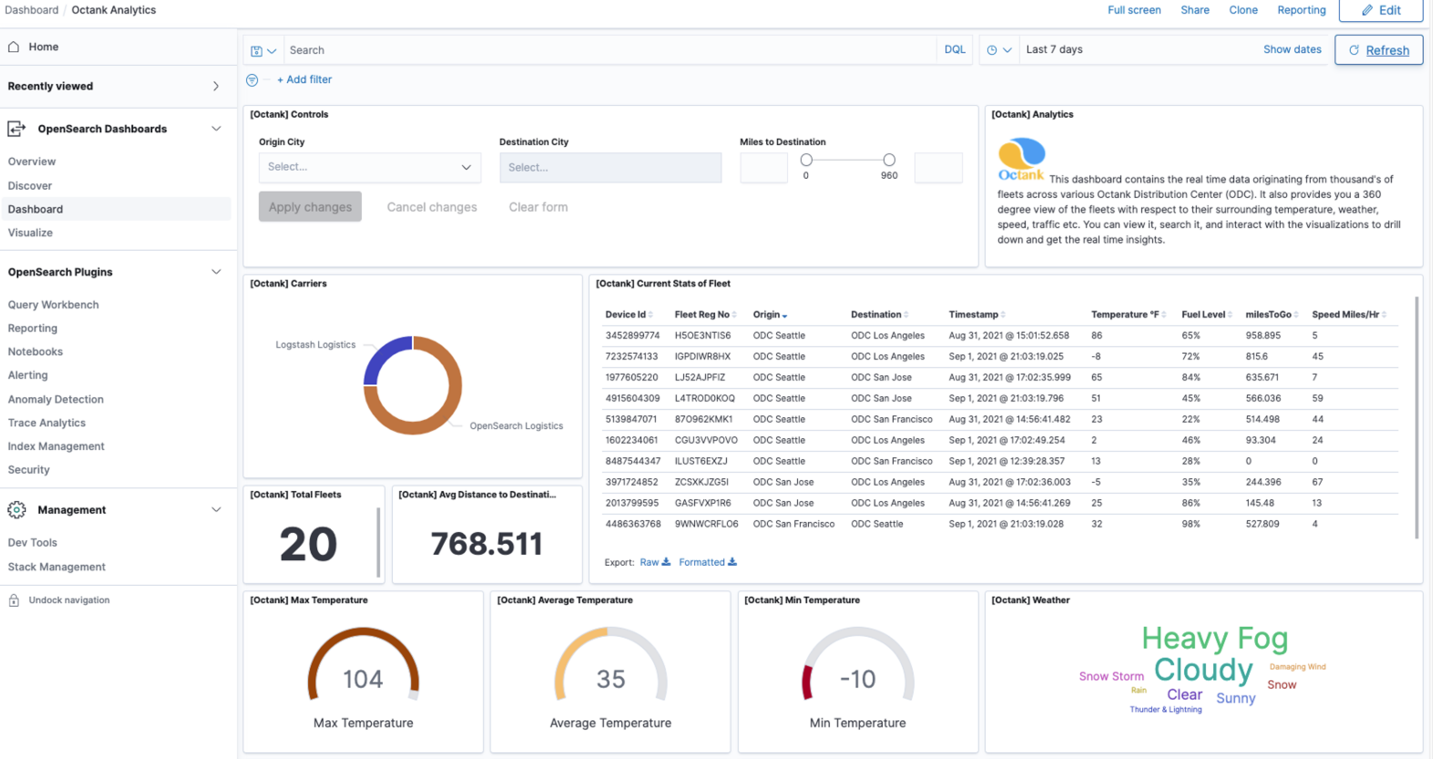Open the clock quick time menu

pos(999,50)
